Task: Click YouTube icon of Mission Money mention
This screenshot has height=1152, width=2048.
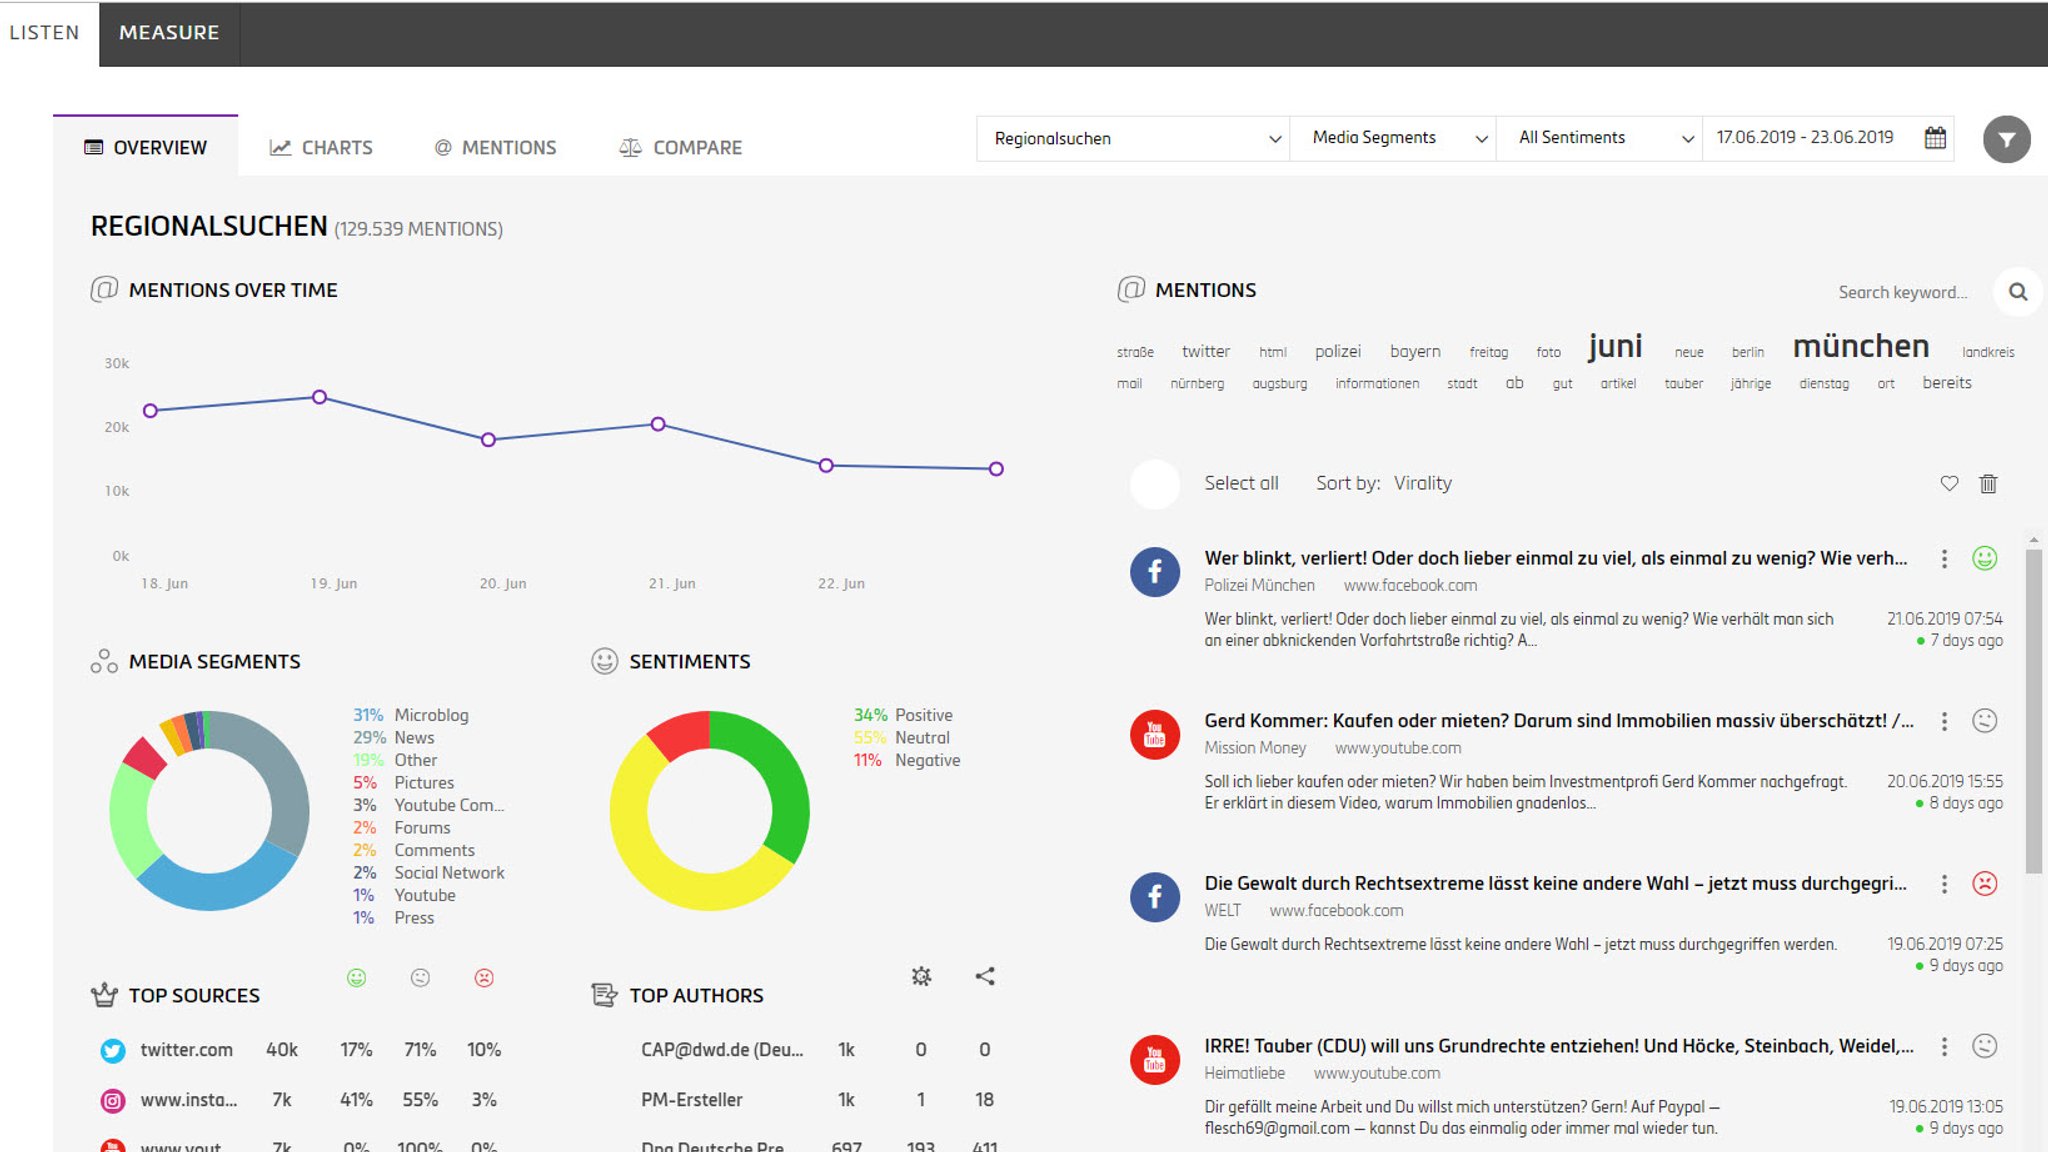Action: click(x=1155, y=735)
